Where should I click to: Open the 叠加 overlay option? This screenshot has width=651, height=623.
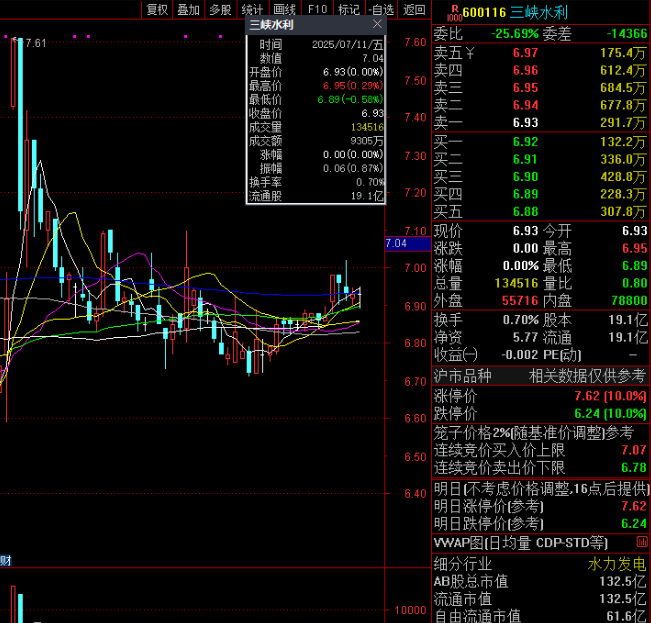[x=188, y=10]
